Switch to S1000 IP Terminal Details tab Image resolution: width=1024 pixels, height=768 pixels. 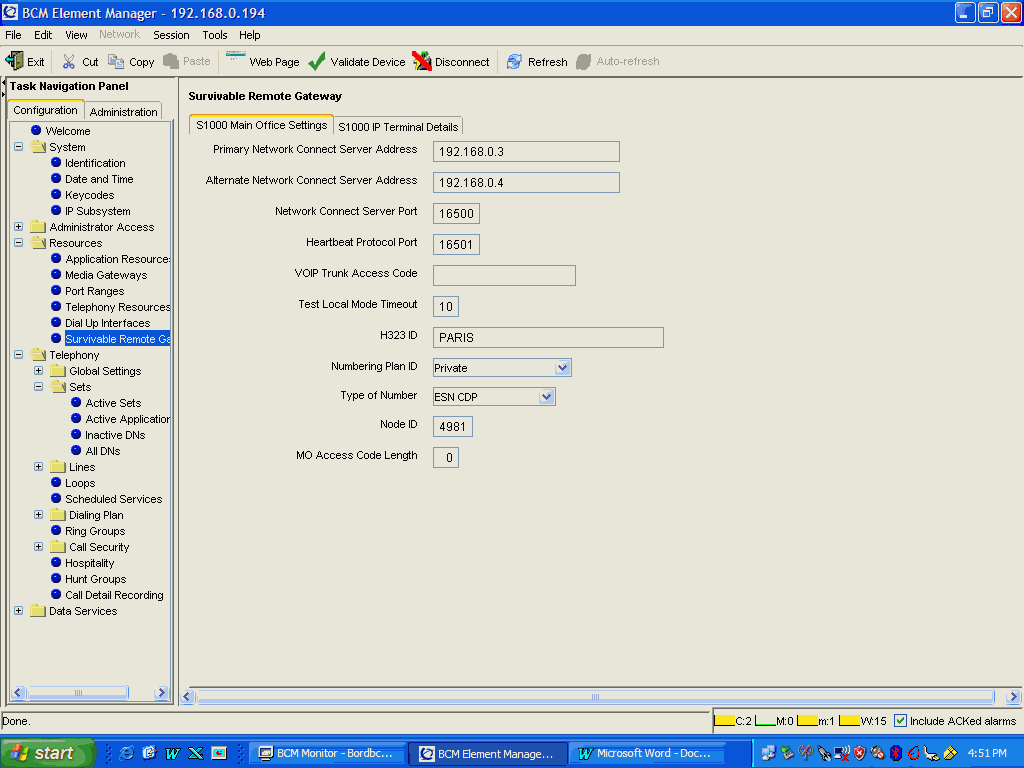pos(398,127)
